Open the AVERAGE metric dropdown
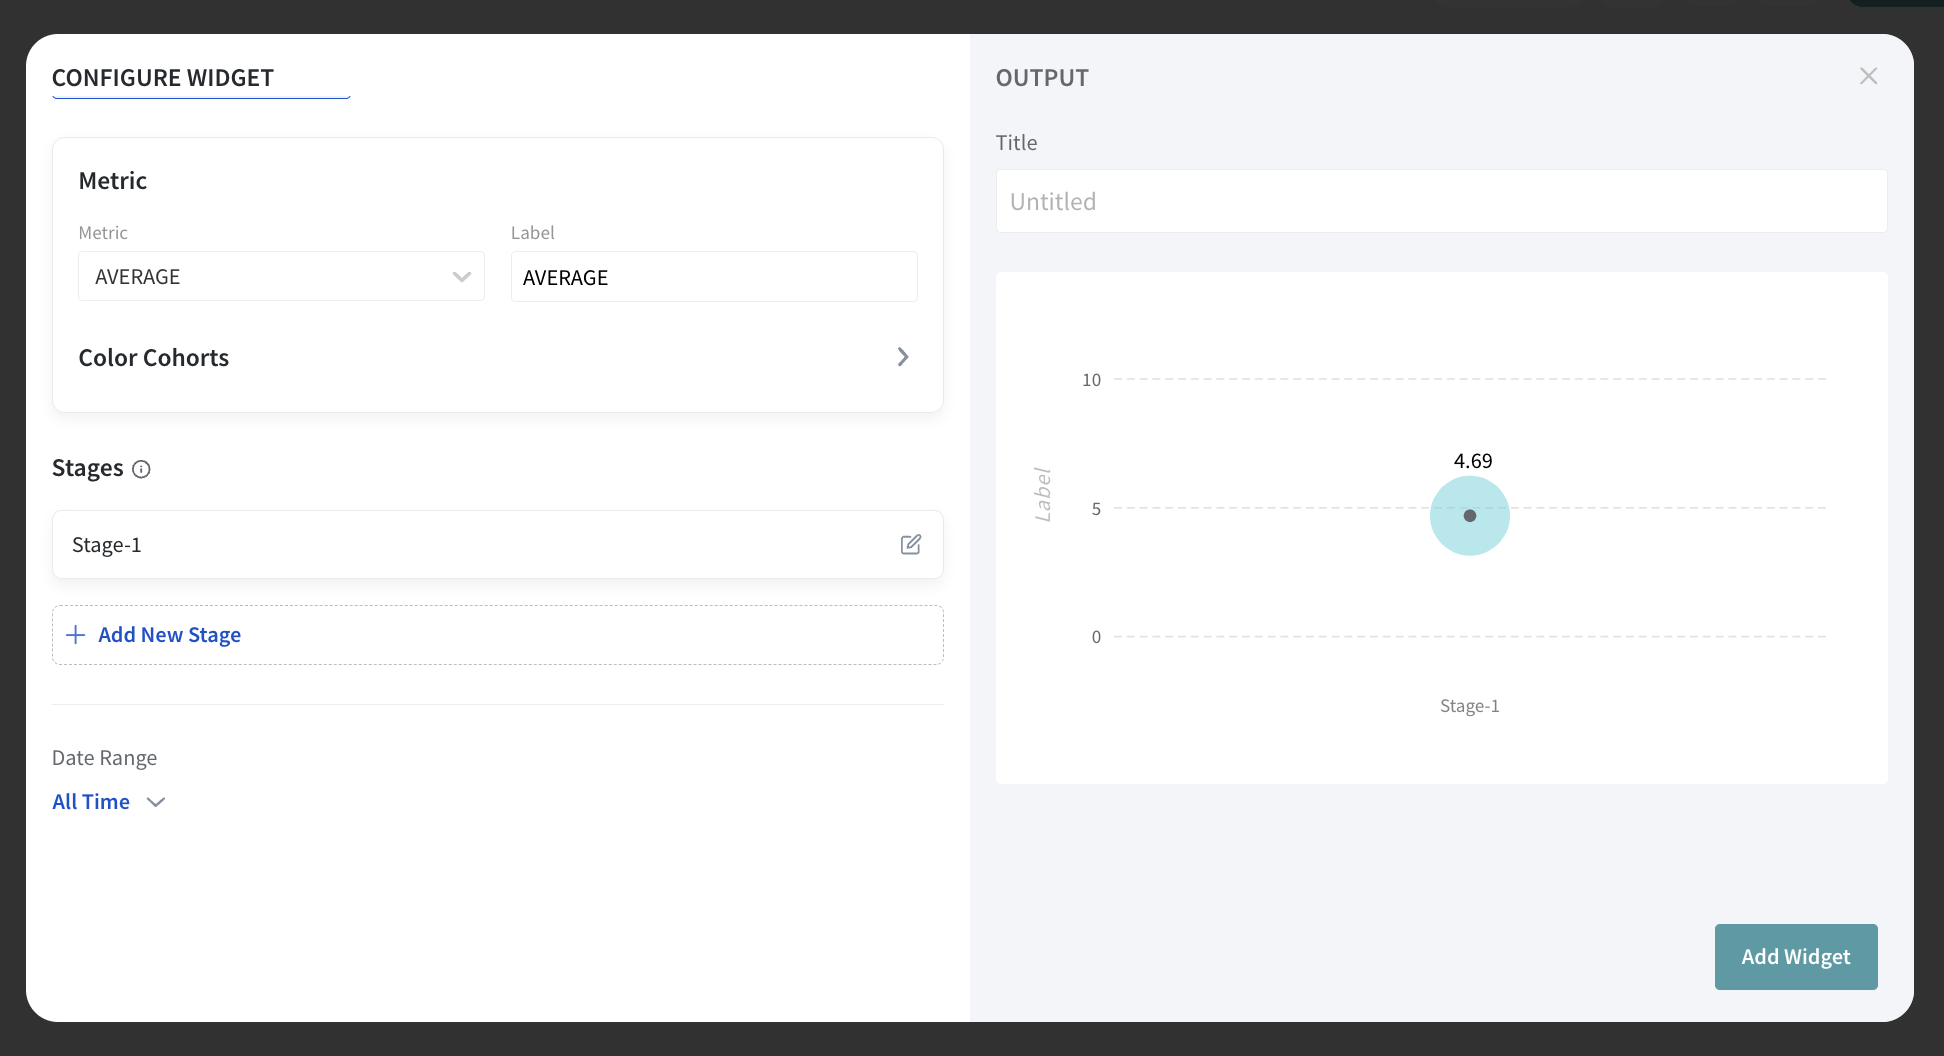Screen dimensions: 1944x1056 (x=280, y=277)
